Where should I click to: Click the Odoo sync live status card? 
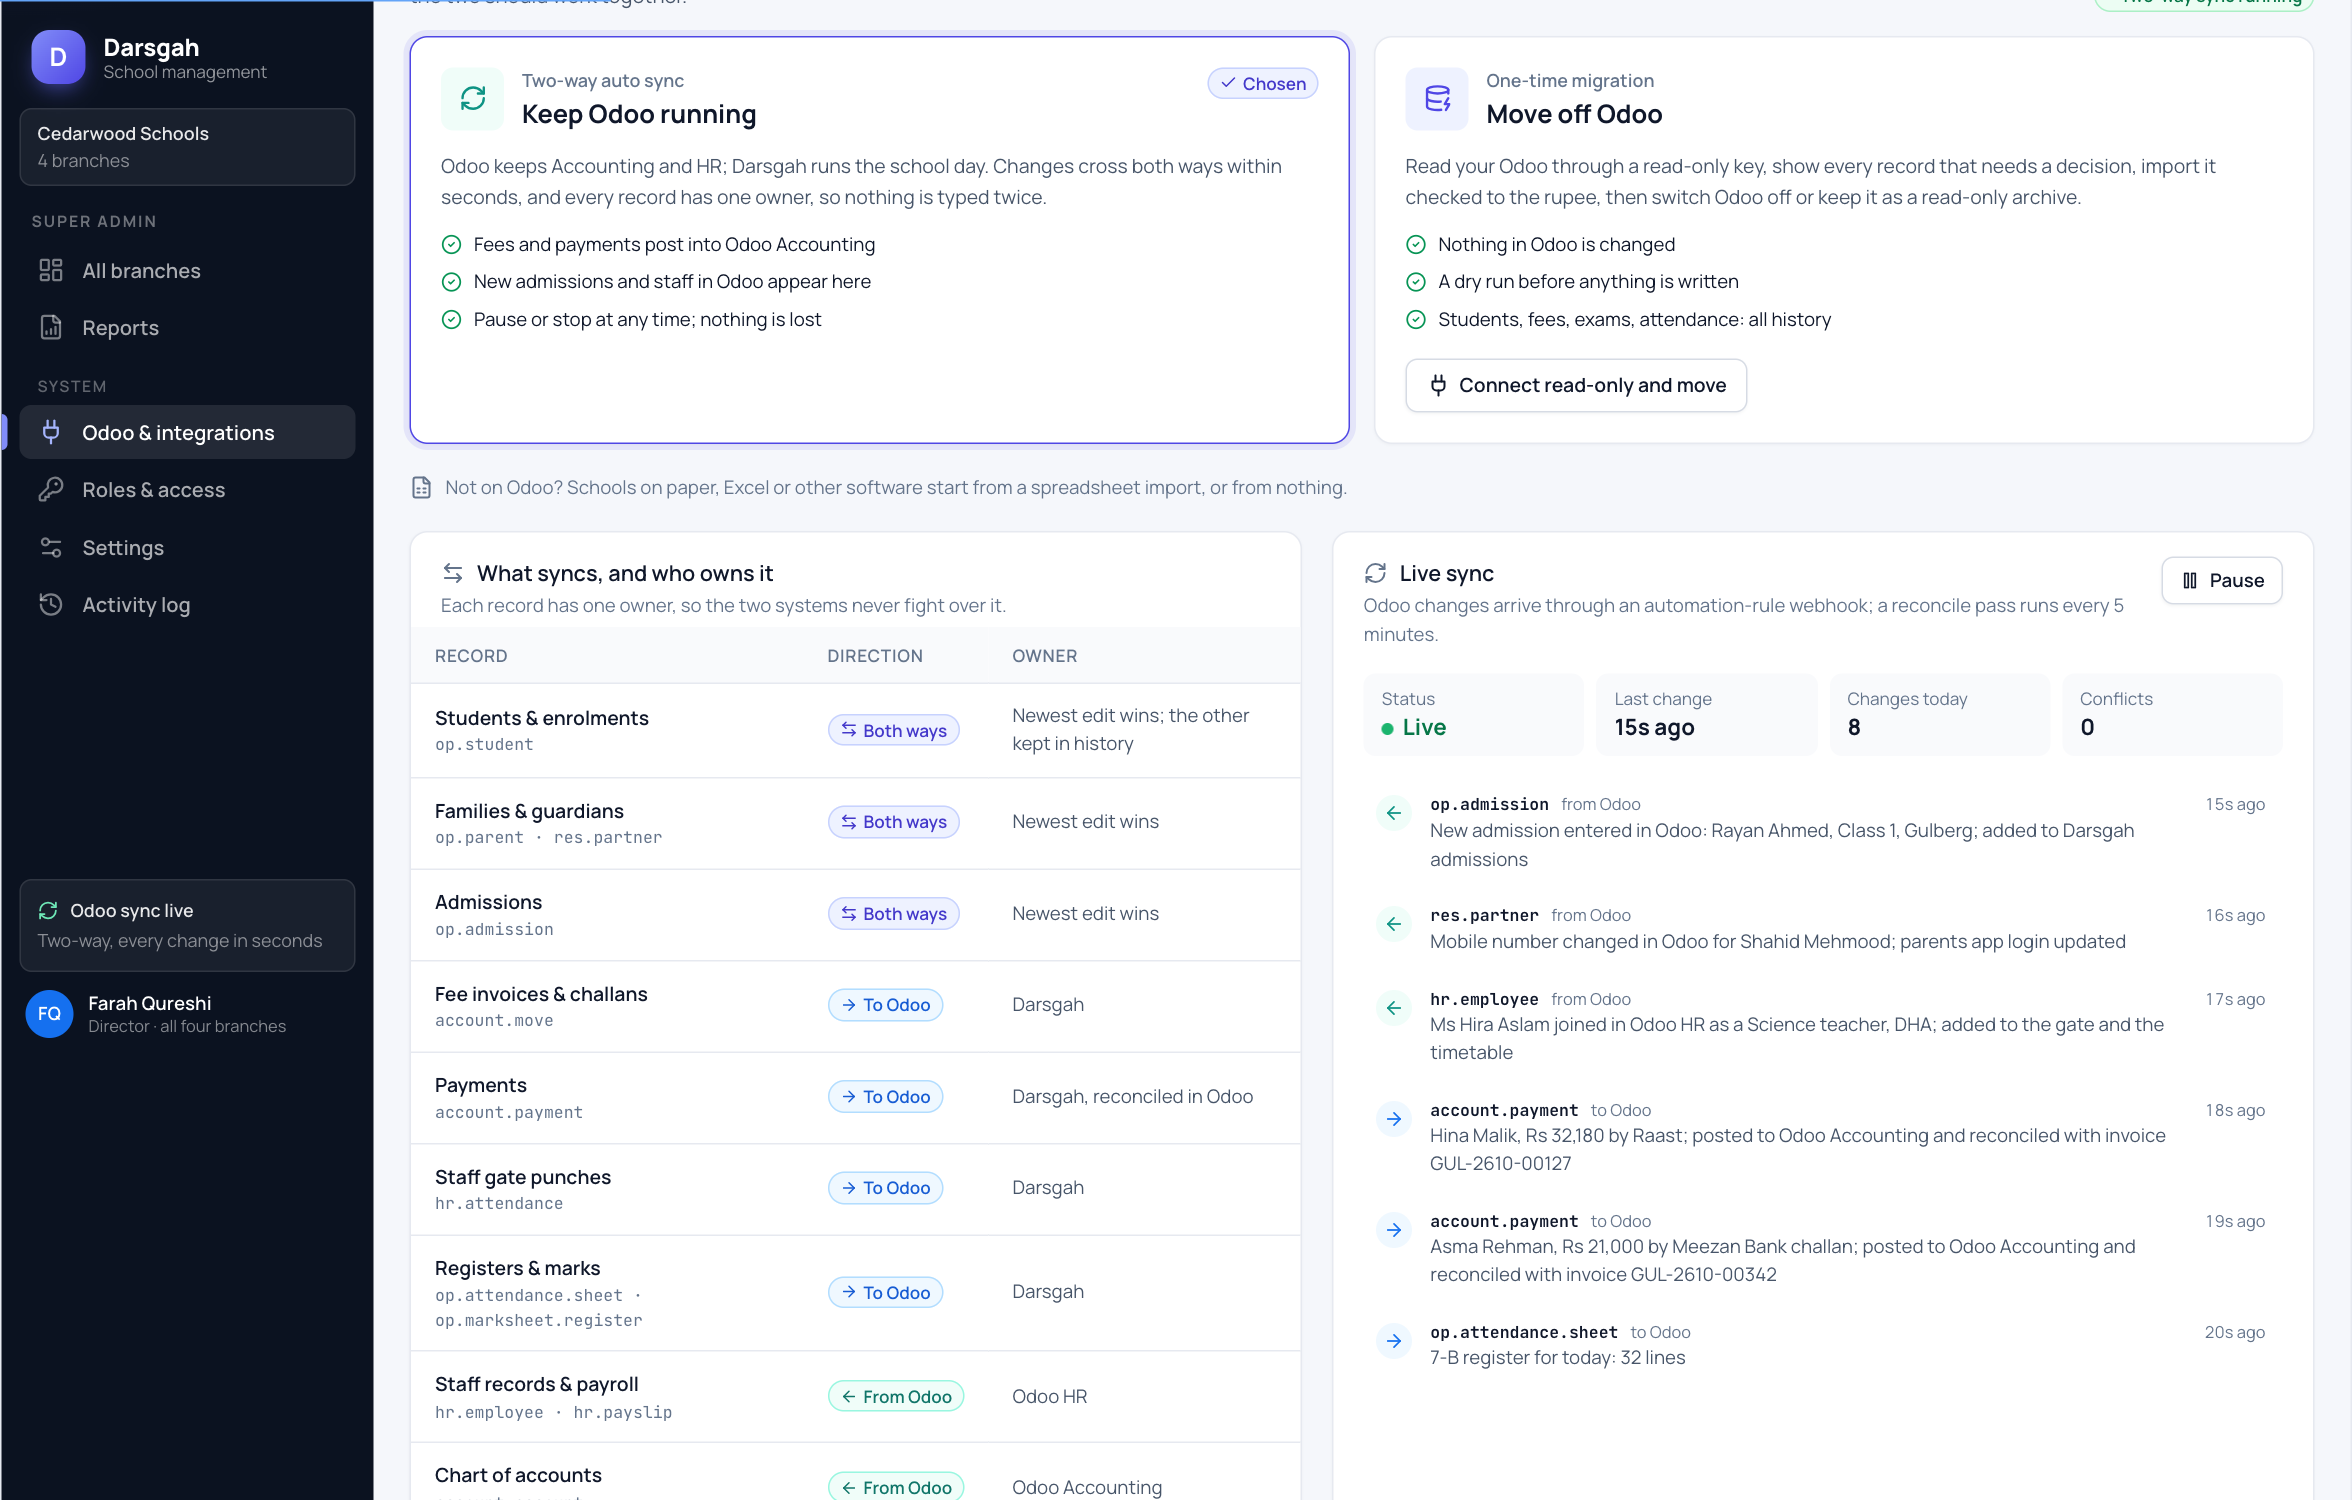pyautogui.click(x=187, y=925)
